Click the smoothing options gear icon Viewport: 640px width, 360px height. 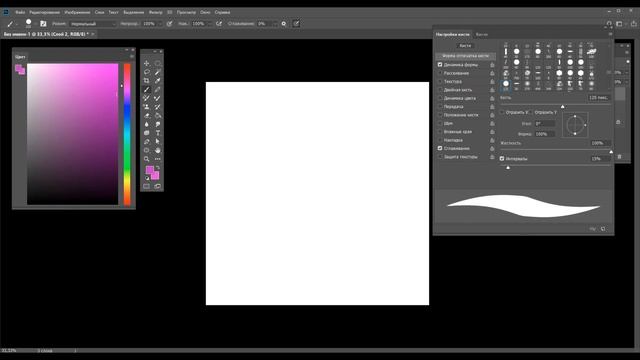[x=284, y=24]
